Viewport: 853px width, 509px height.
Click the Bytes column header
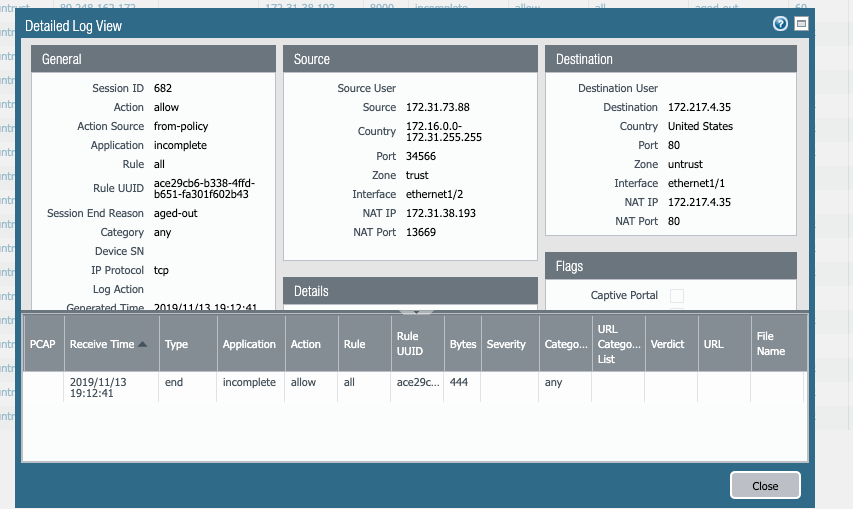(463, 344)
